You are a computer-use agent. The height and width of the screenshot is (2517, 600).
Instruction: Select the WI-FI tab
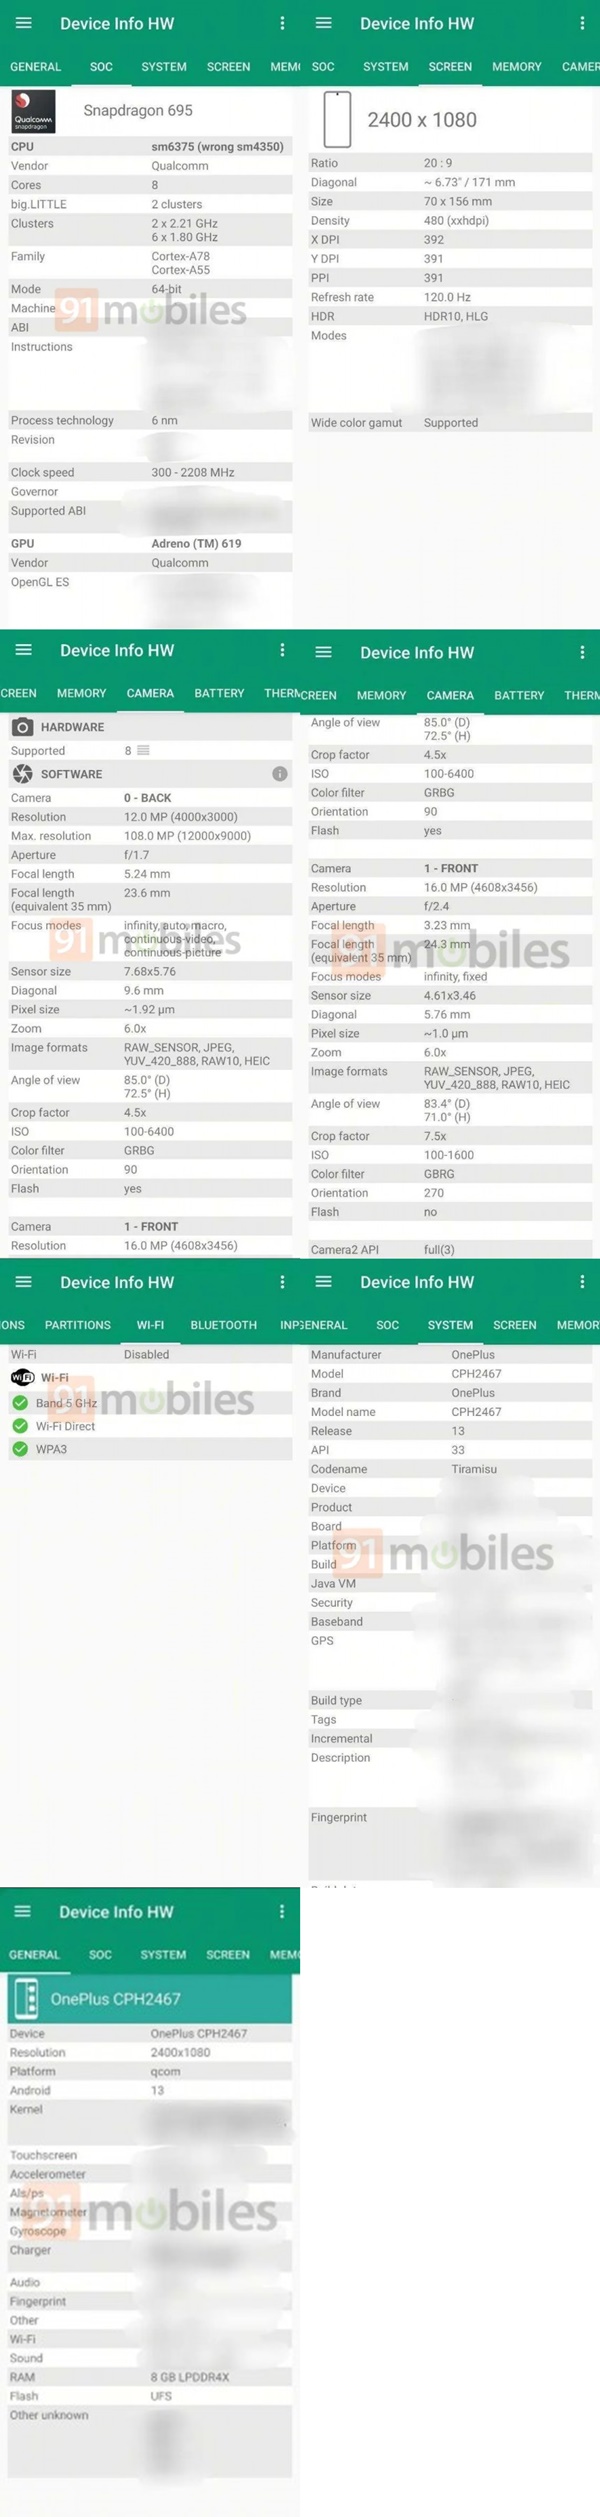[150, 1325]
